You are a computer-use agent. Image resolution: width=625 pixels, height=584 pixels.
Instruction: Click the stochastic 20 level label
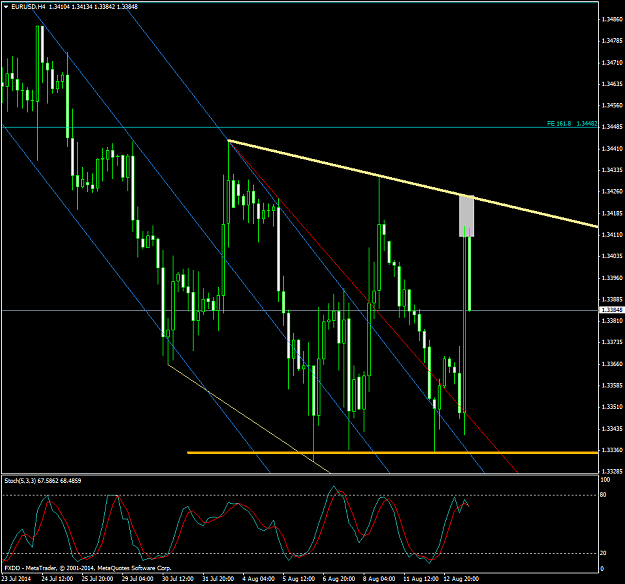(603, 553)
